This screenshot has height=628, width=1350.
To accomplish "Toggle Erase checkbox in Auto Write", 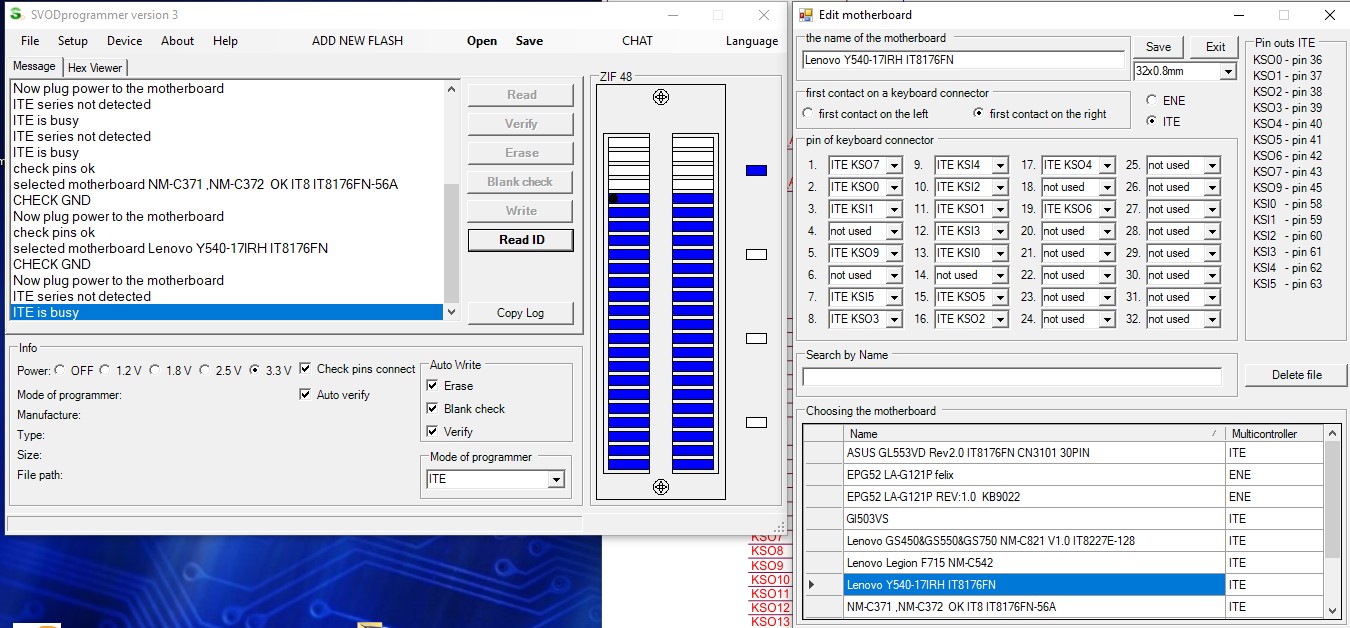I will pos(432,386).
